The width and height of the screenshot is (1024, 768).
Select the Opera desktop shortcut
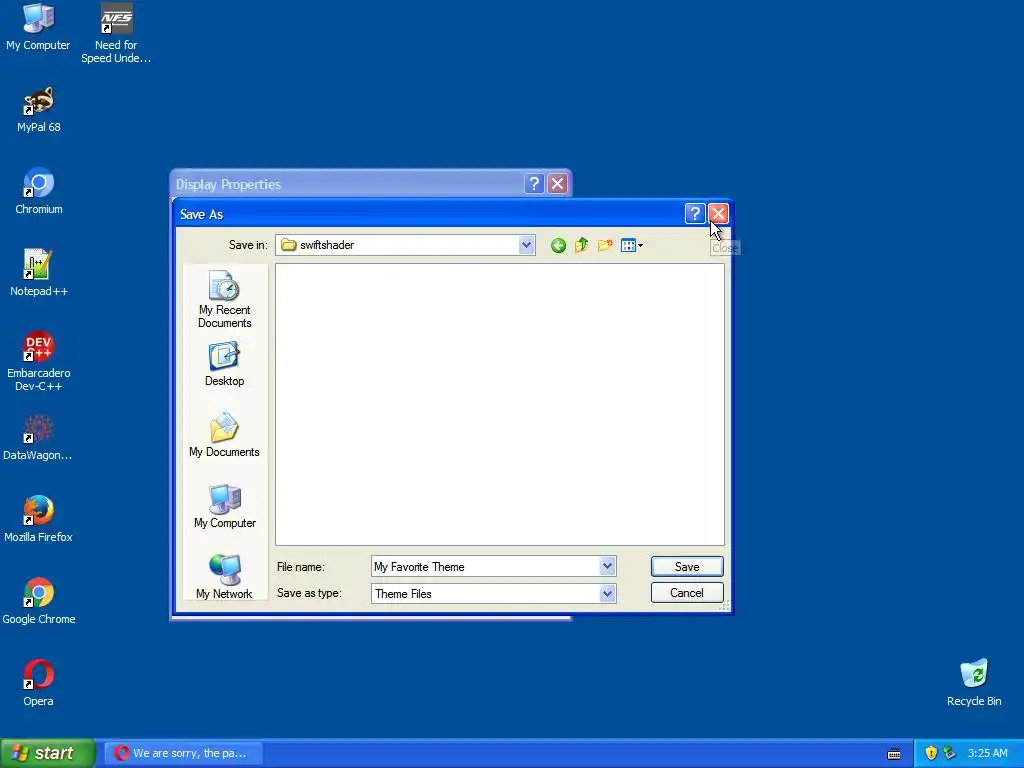point(39,684)
